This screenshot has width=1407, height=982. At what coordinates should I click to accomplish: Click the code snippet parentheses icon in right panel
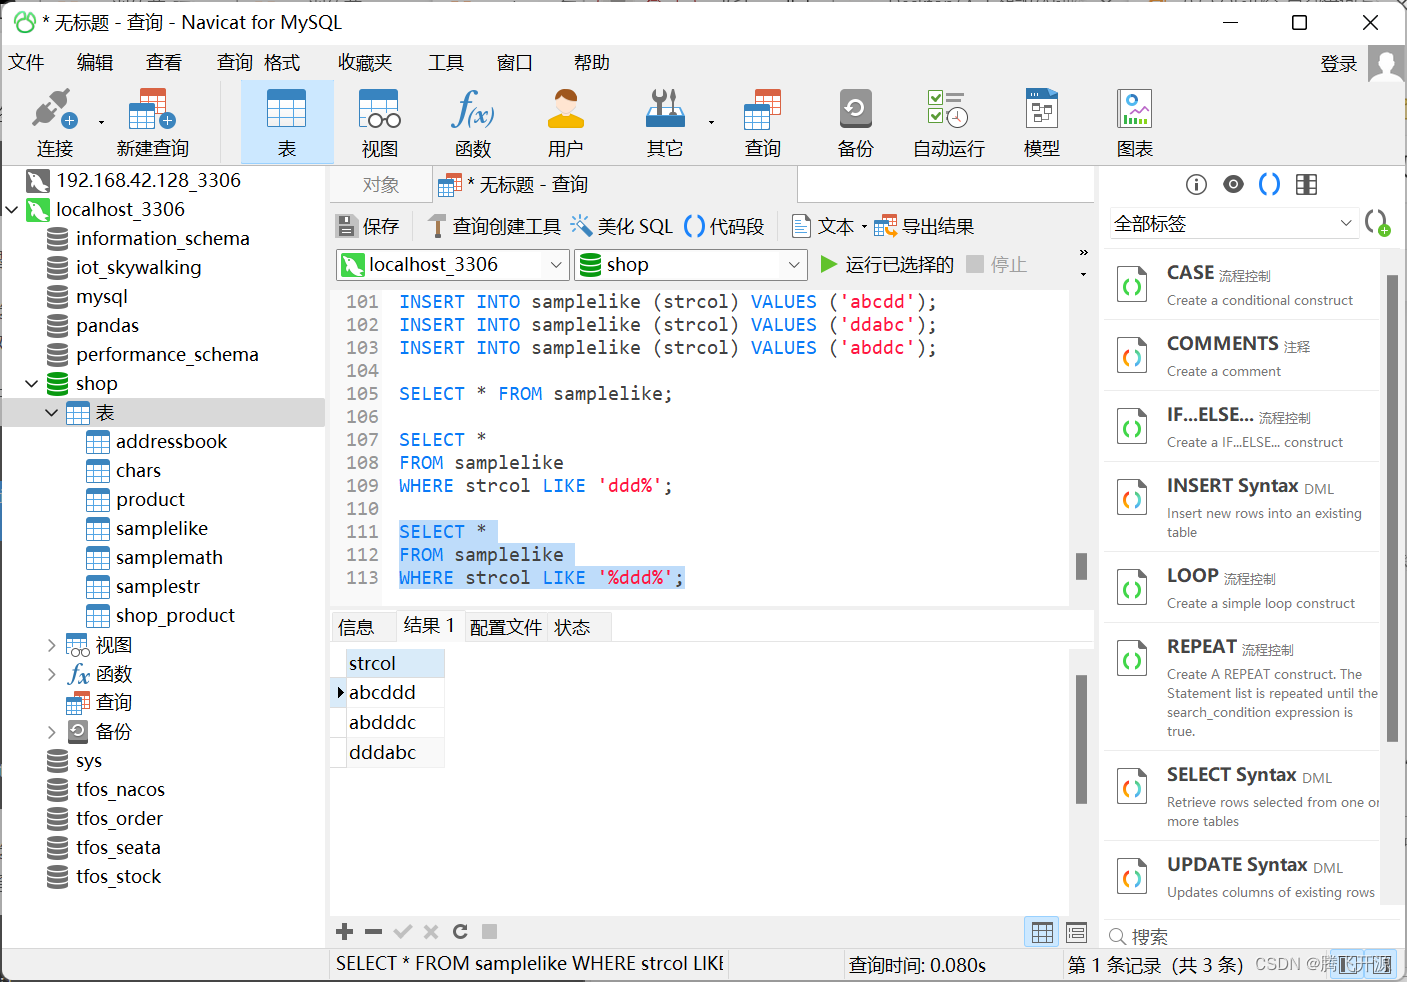tap(1269, 184)
